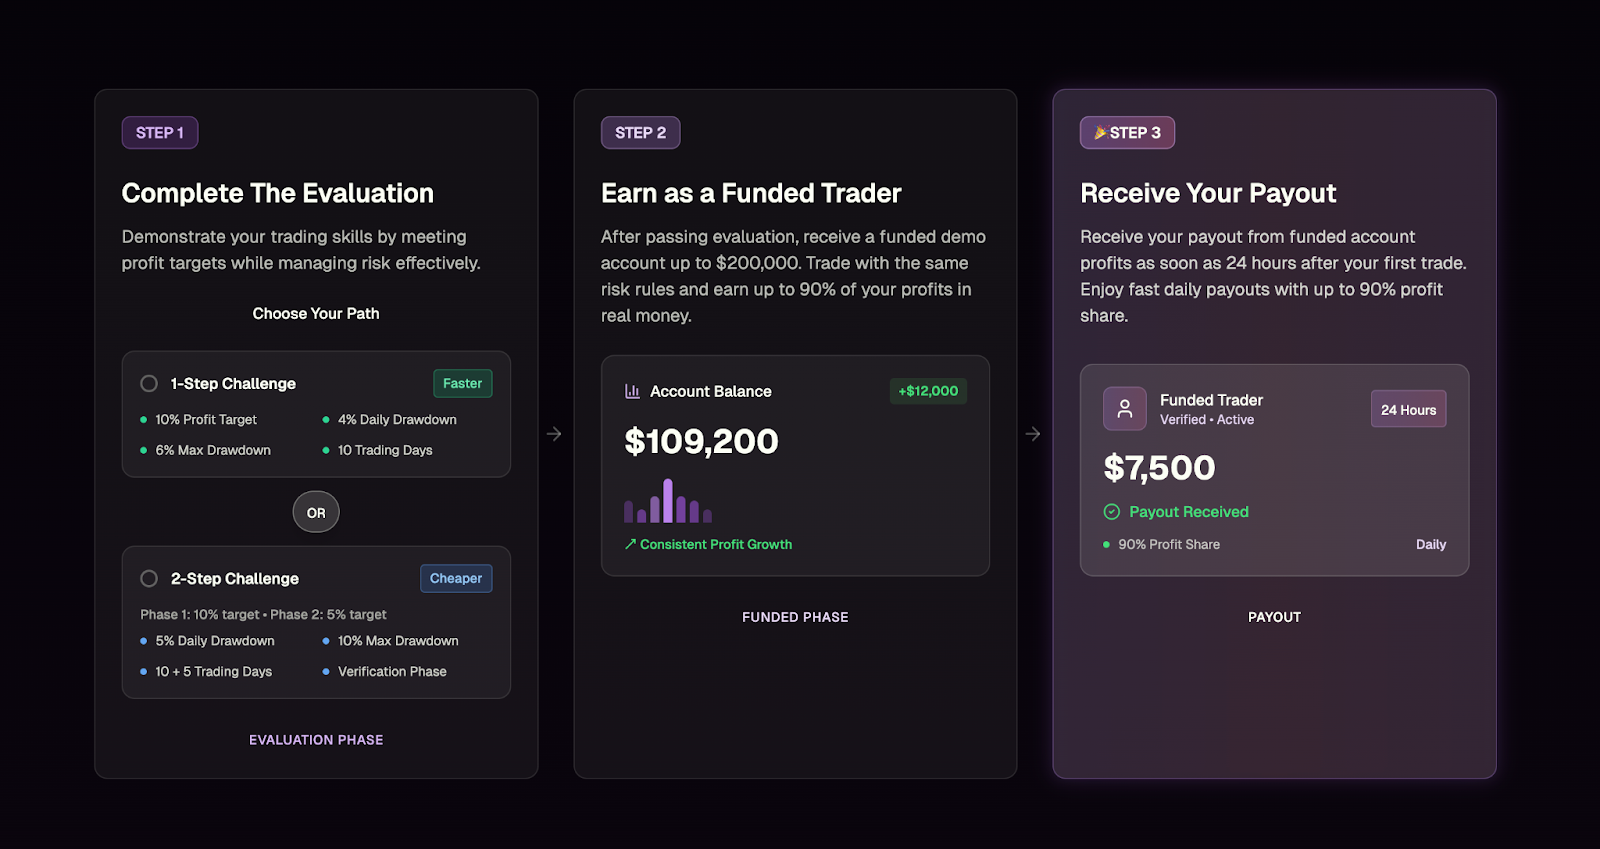Click the STEP 1 label badge
This screenshot has height=849, width=1600.
[x=160, y=133]
